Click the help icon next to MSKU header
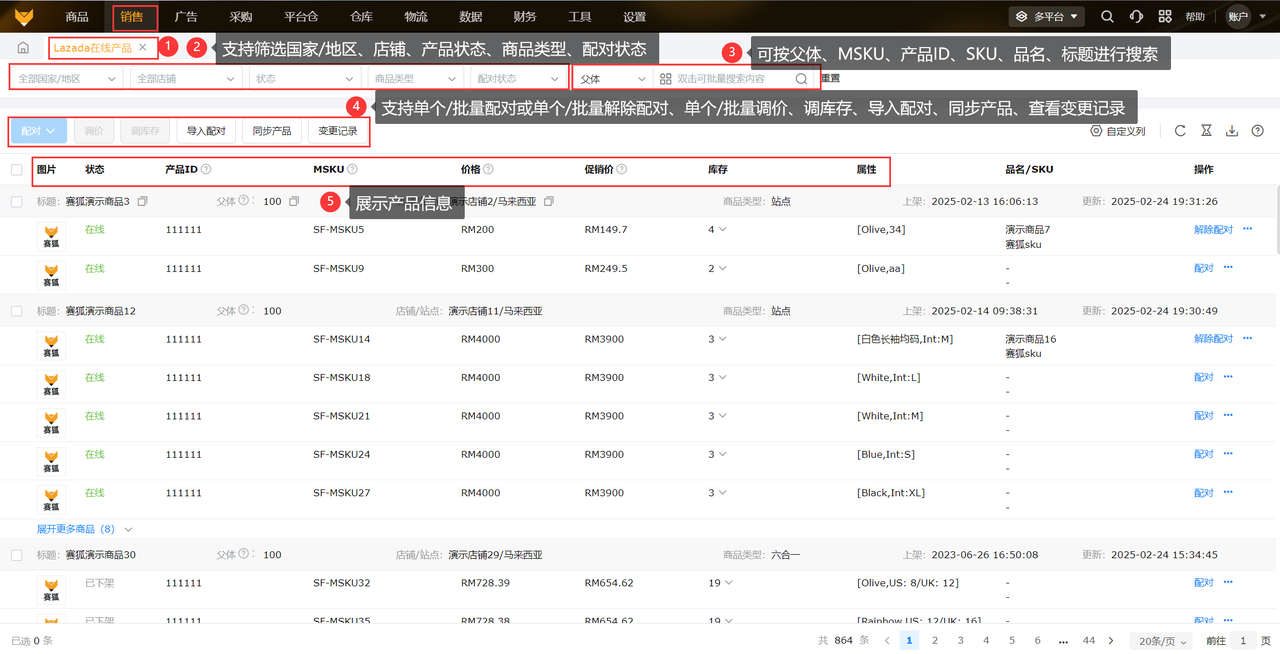The height and width of the screenshot is (654, 1280). click(352, 170)
